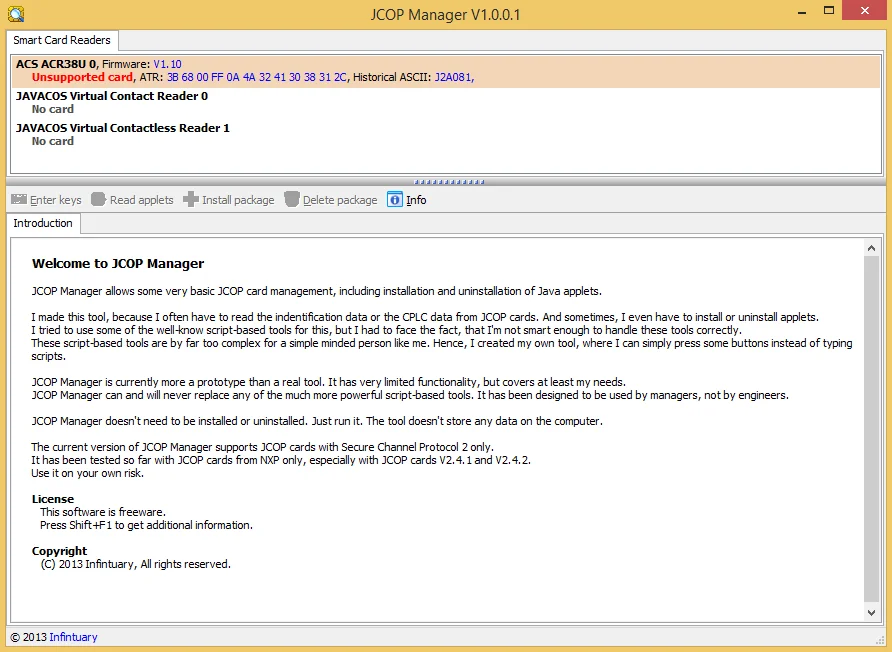Click the Shift+F1 additional information line
This screenshot has height=652, width=892.
click(146, 525)
